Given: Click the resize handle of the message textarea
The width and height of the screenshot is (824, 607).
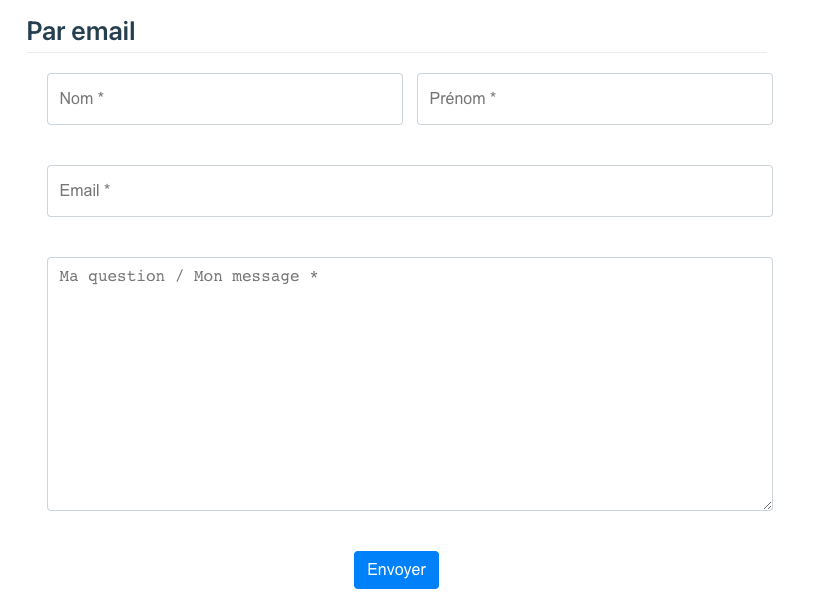Looking at the screenshot, I should 767,503.
